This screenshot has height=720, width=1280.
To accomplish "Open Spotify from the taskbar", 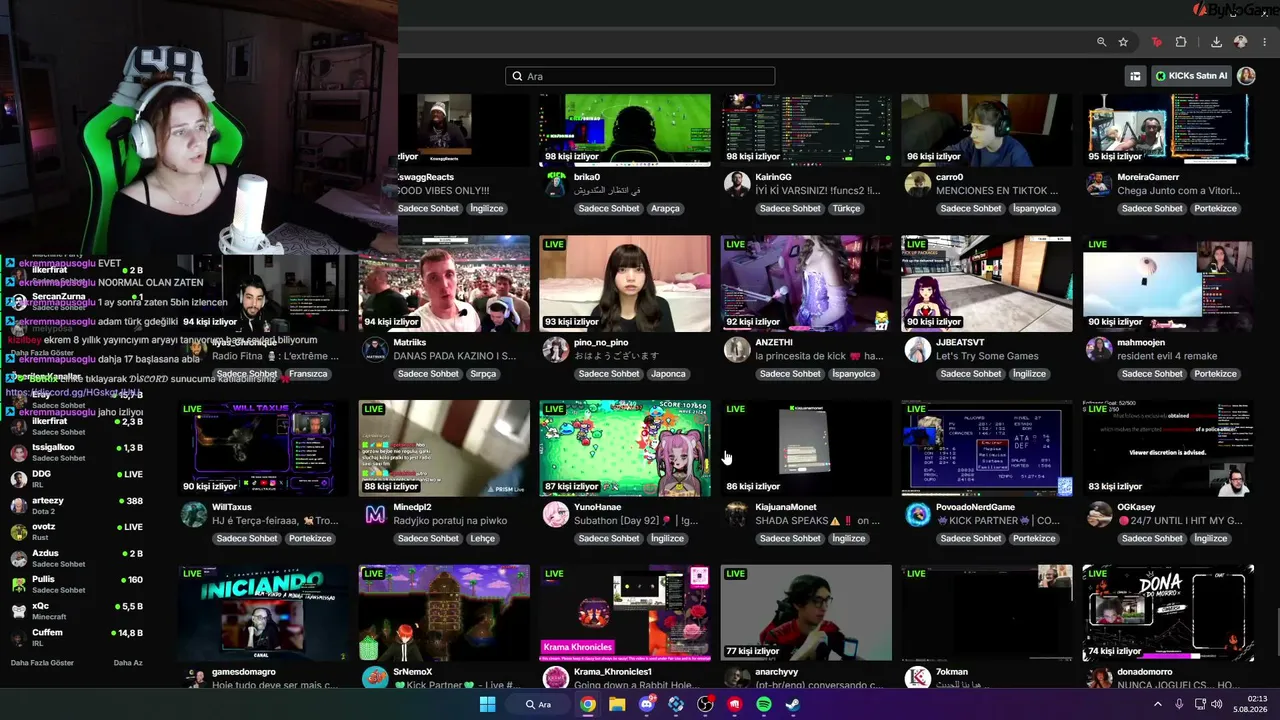I will pos(764,704).
